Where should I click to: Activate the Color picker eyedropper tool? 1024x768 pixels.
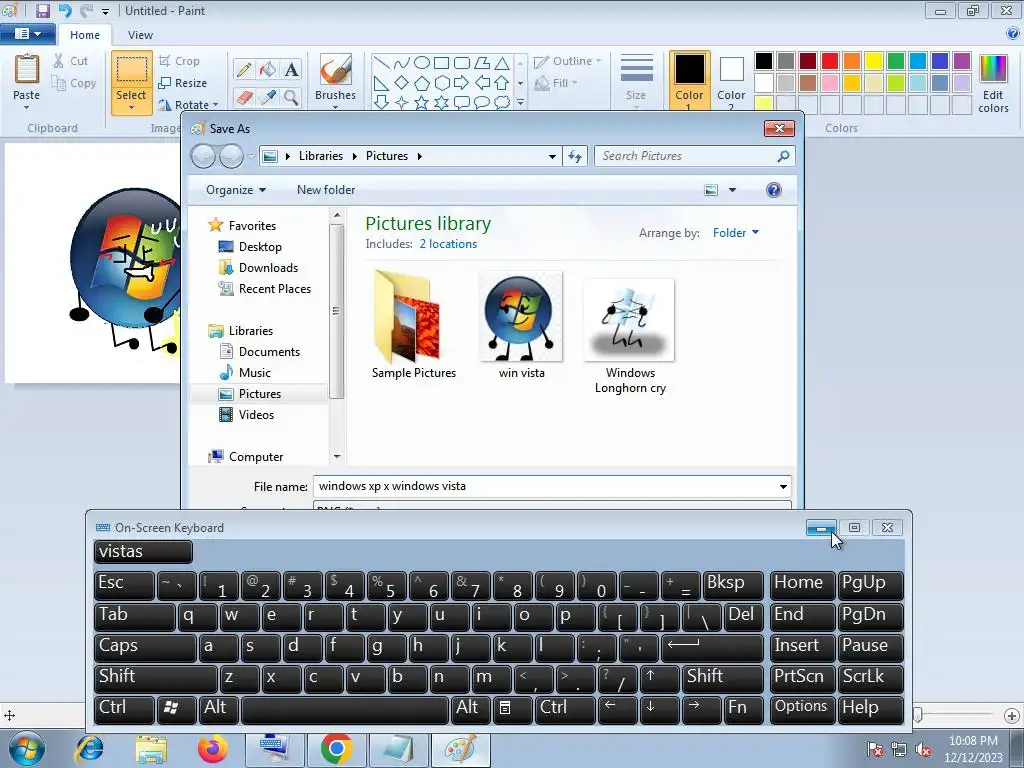[x=268, y=97]
